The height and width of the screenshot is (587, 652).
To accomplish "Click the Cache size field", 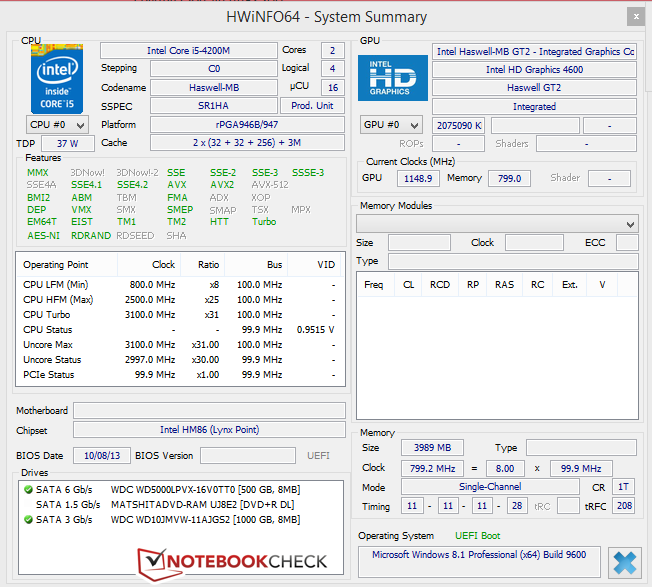I will click(247, 143).
